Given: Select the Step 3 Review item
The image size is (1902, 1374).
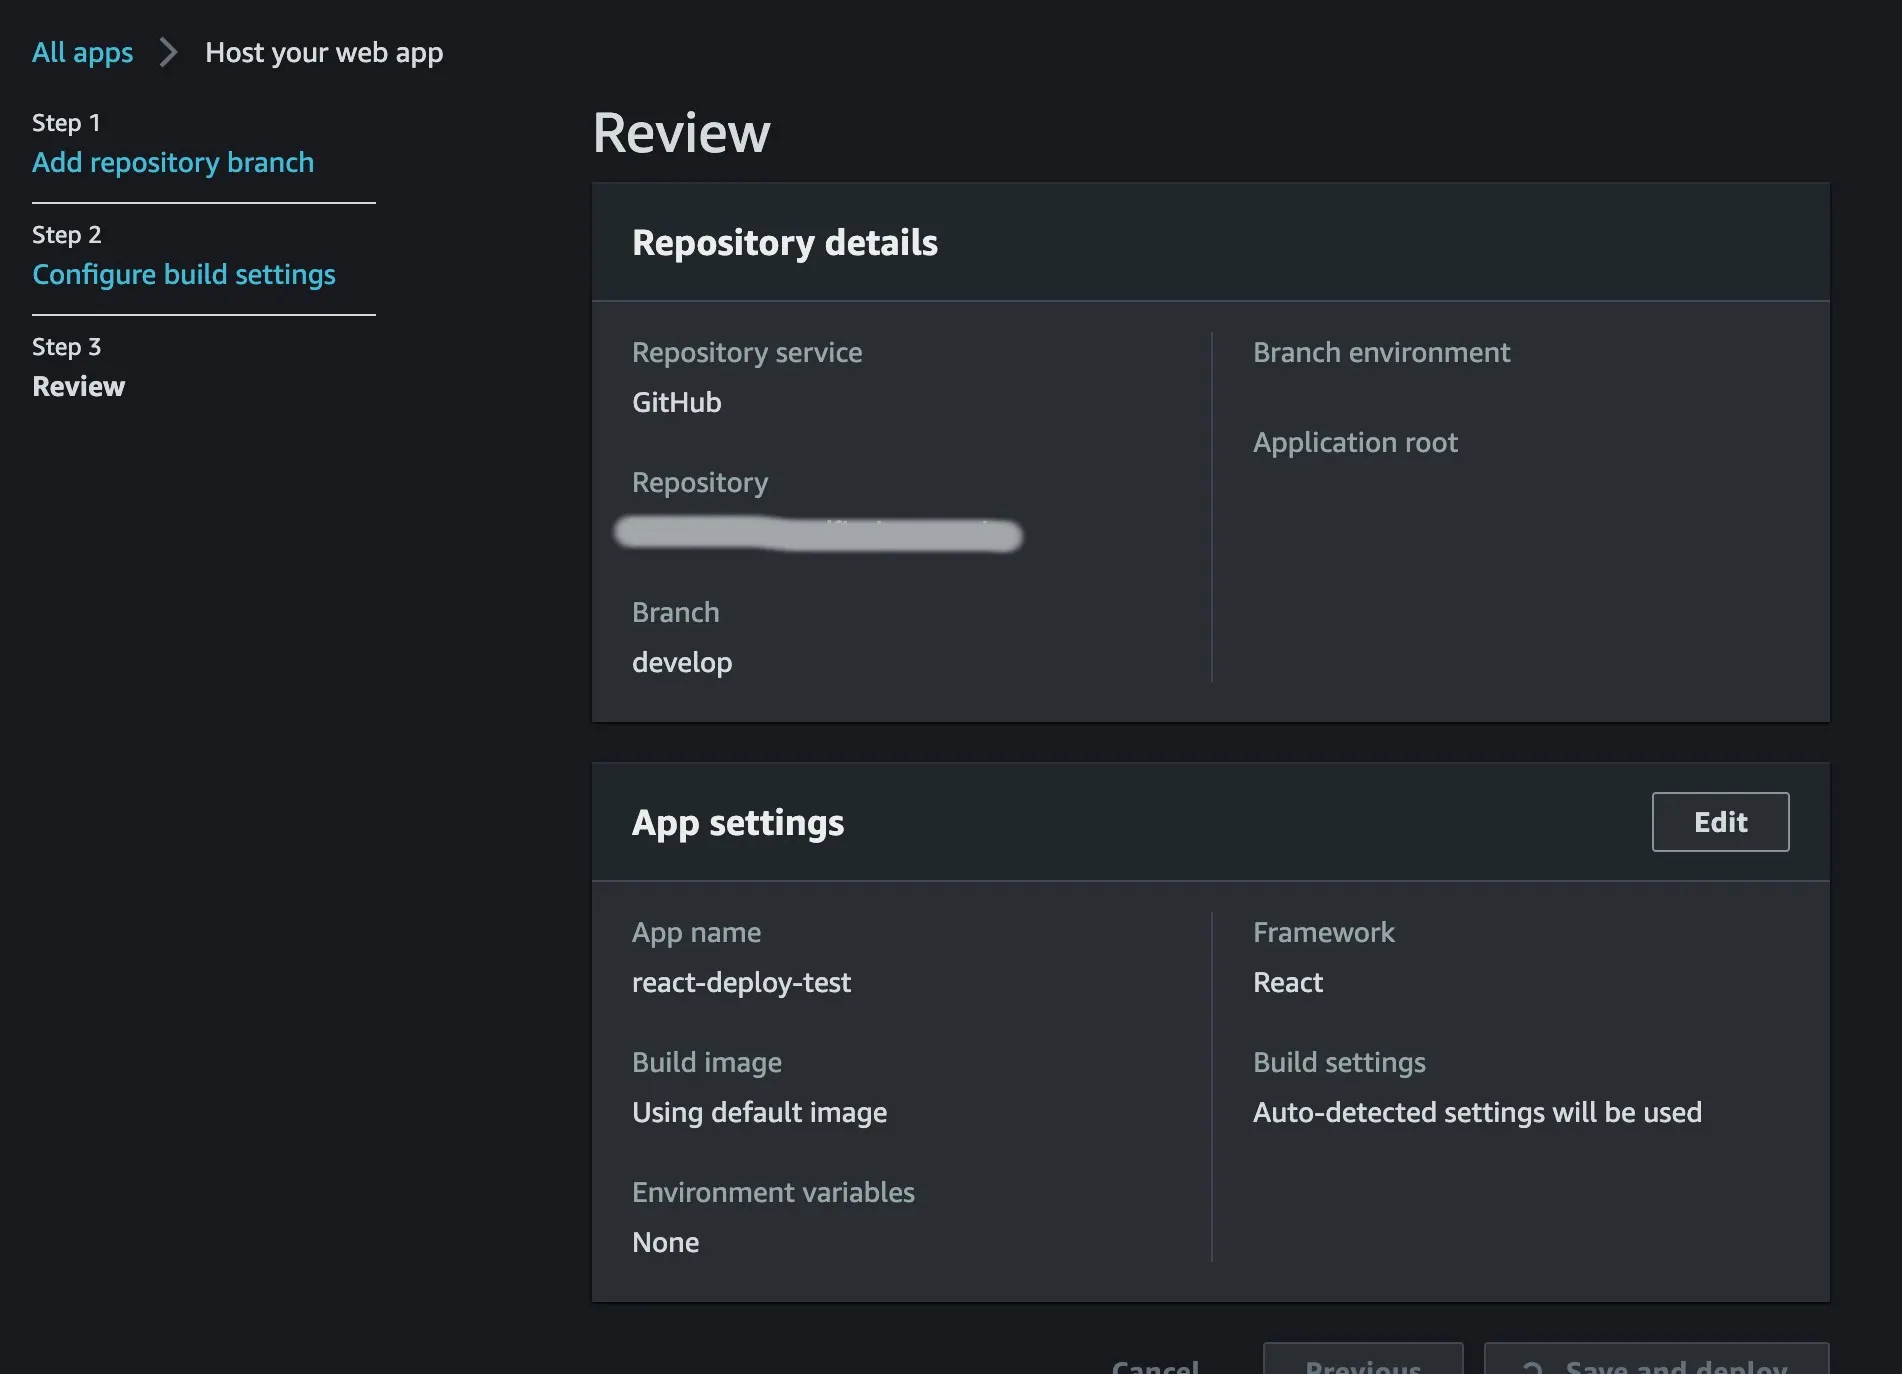Looking at the screenshot, I should [78, 386].
